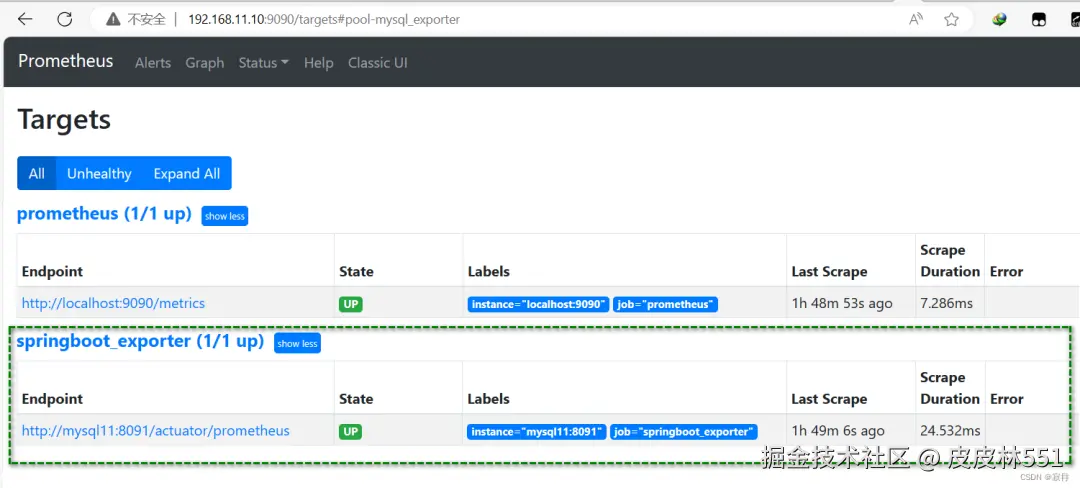
Task: Click the job="prometheus" label badge
Action: pyautogui.click(x=665, y=304)
